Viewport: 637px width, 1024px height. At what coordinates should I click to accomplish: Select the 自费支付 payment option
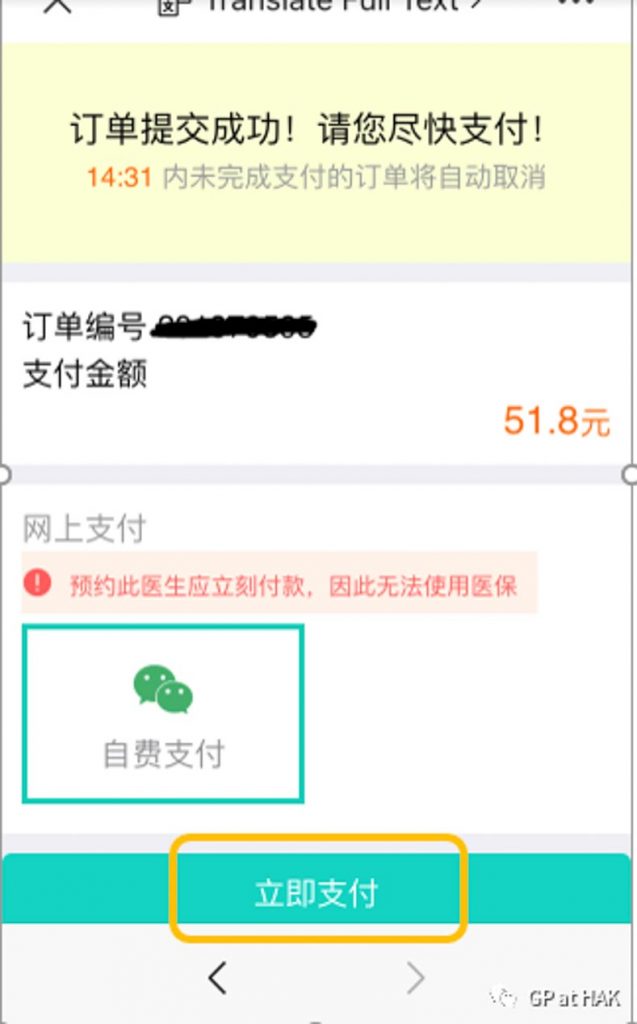tap(163, 714)
